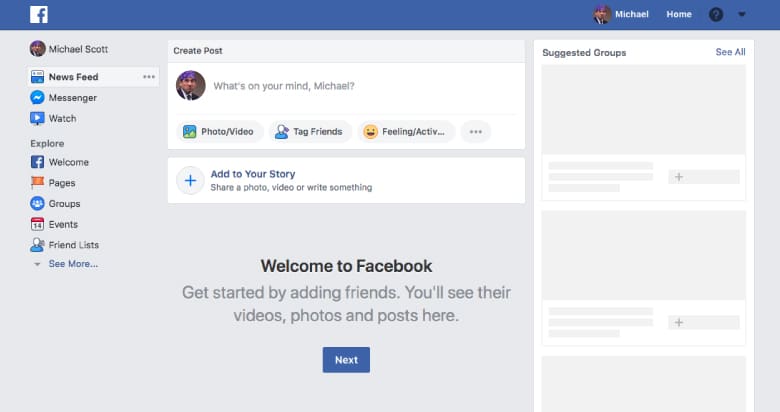The image size is (780, 412).
Task: Click the Welcome to Facebook heading
Action: (x=346, y=266)
